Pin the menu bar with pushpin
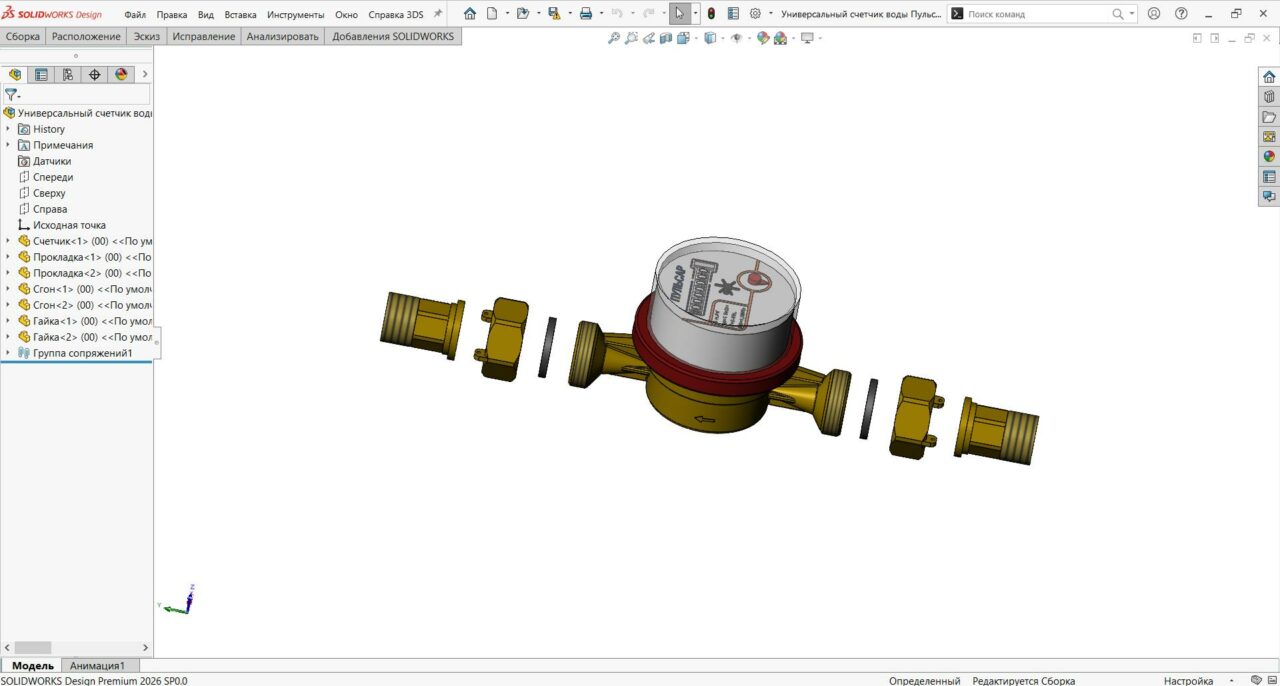Viewport: 1280px width, 686px height. (x=438, y=14)
